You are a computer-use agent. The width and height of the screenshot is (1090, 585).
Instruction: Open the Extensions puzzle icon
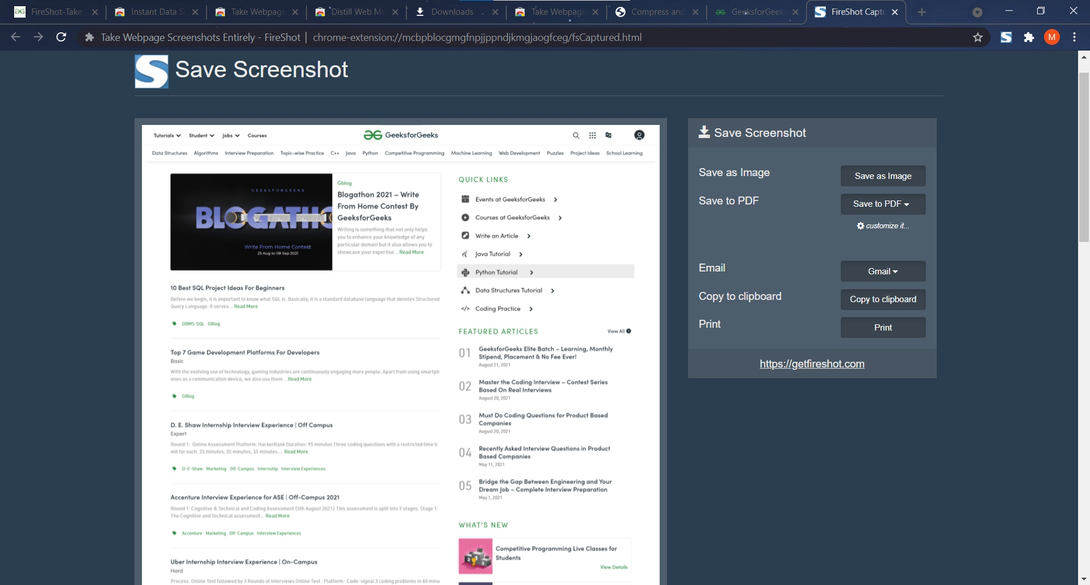click(1029, 38)
